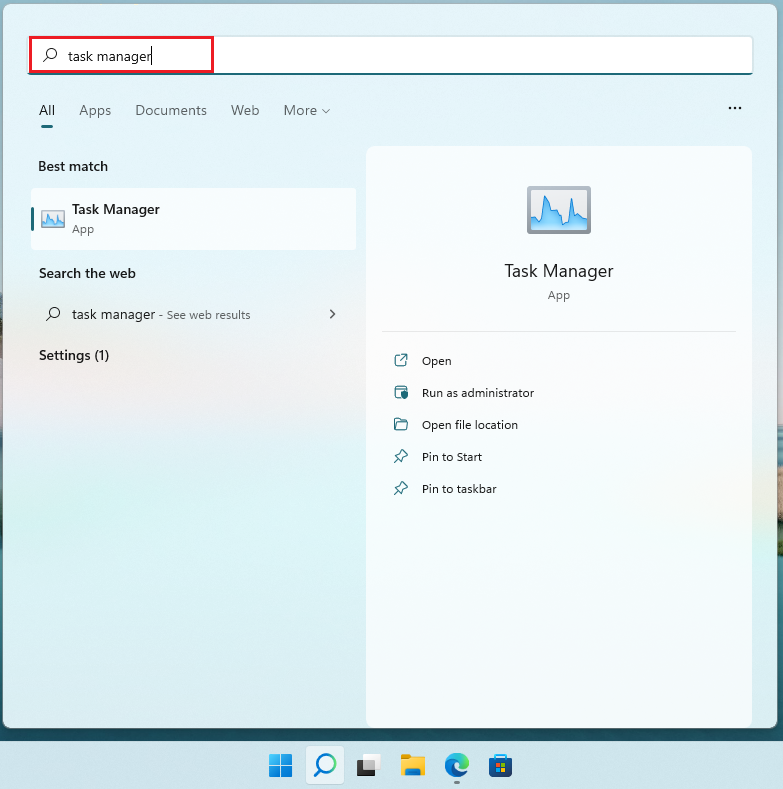
Task: Switch to the Documents filter tab
Action: coord(171,110)
